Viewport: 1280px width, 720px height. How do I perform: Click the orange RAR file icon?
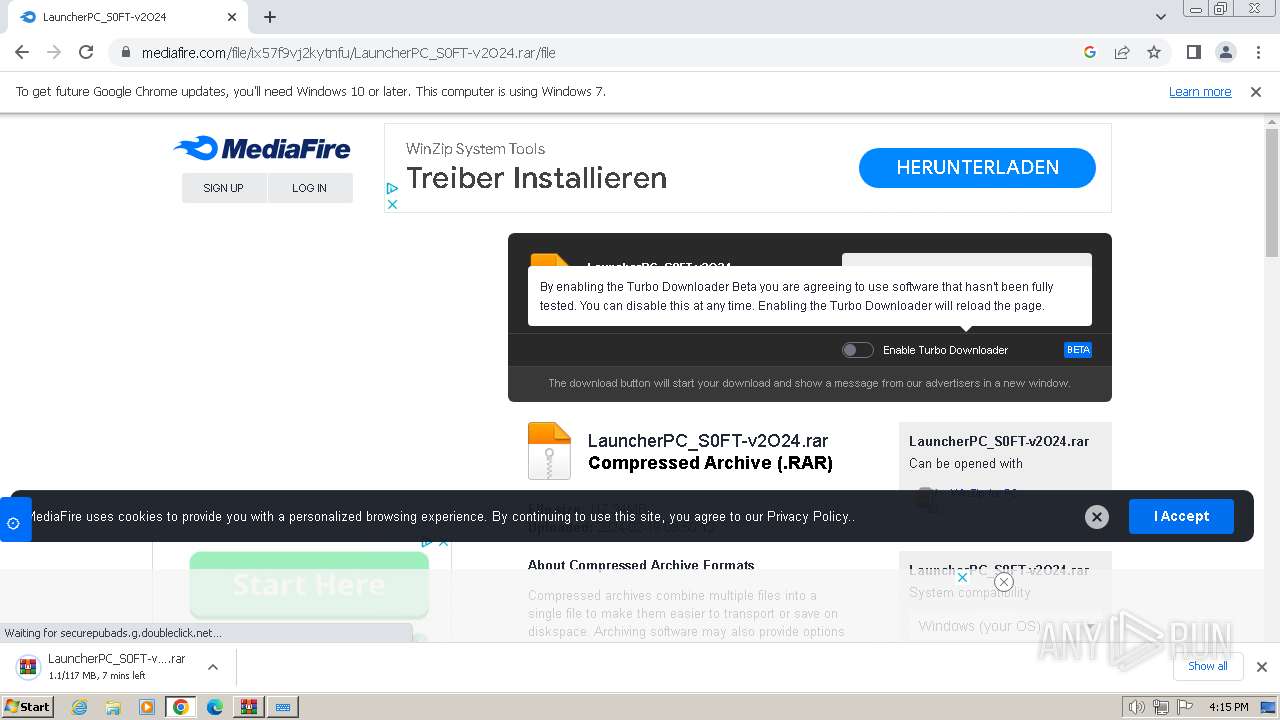coord(549,451)
